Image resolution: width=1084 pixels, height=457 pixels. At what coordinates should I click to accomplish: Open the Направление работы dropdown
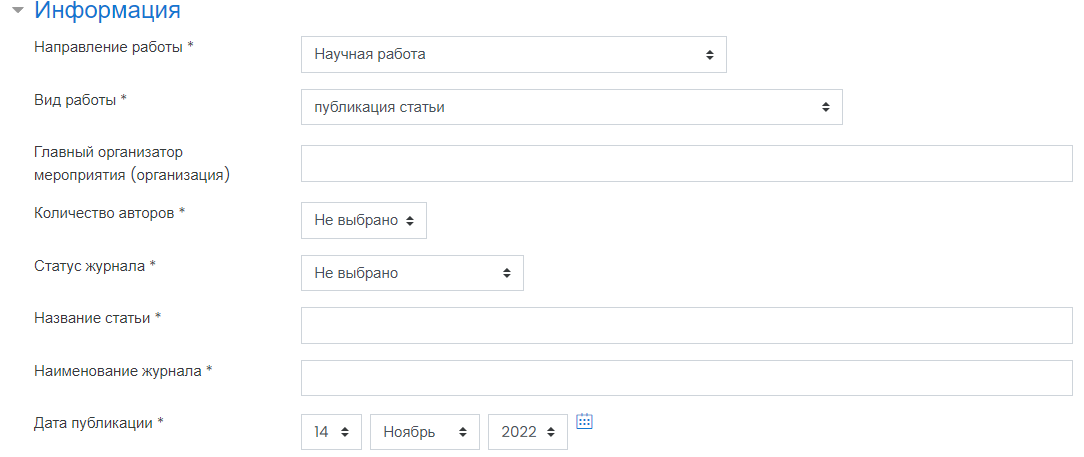click(513, 55)
